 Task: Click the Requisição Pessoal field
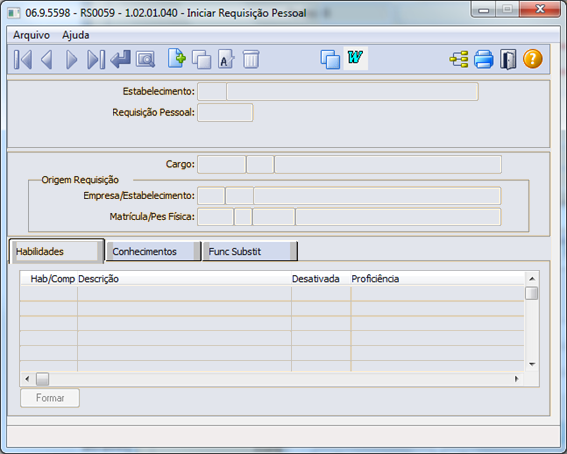(x=225, y=112)
